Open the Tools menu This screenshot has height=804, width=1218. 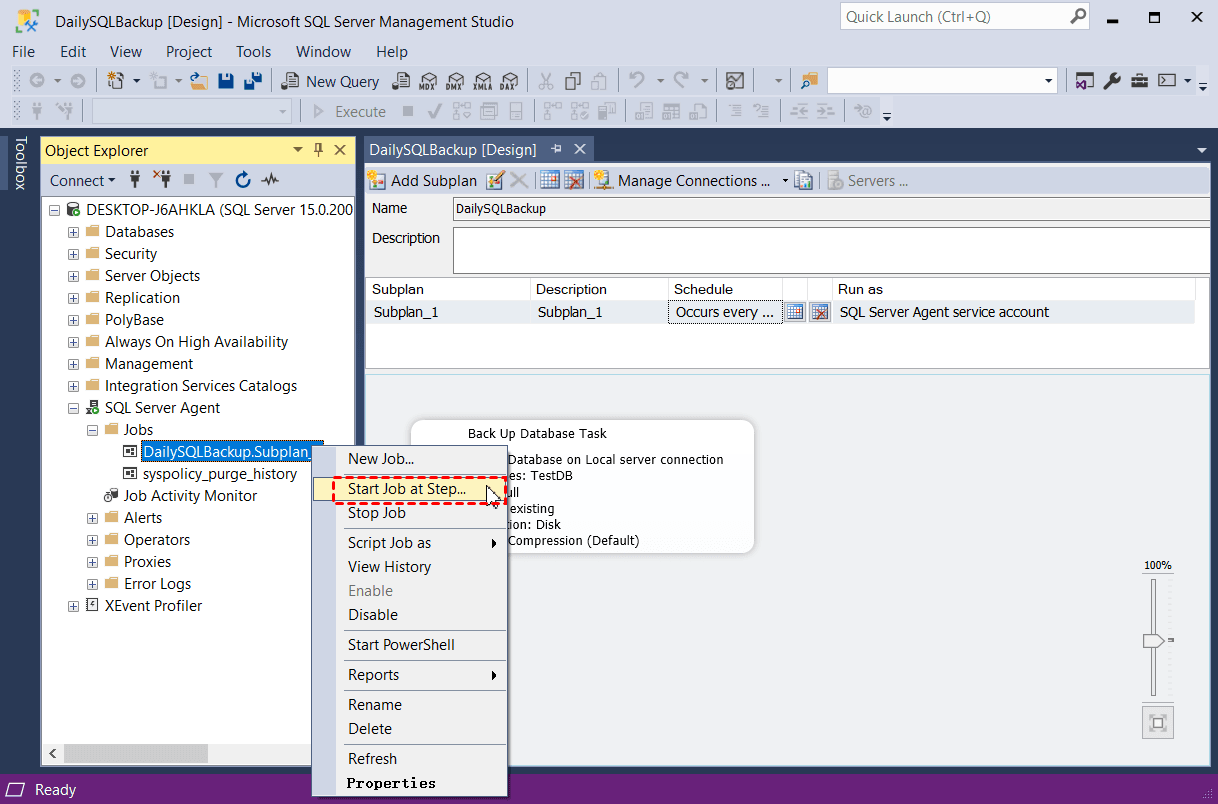(x=253, y=52)
